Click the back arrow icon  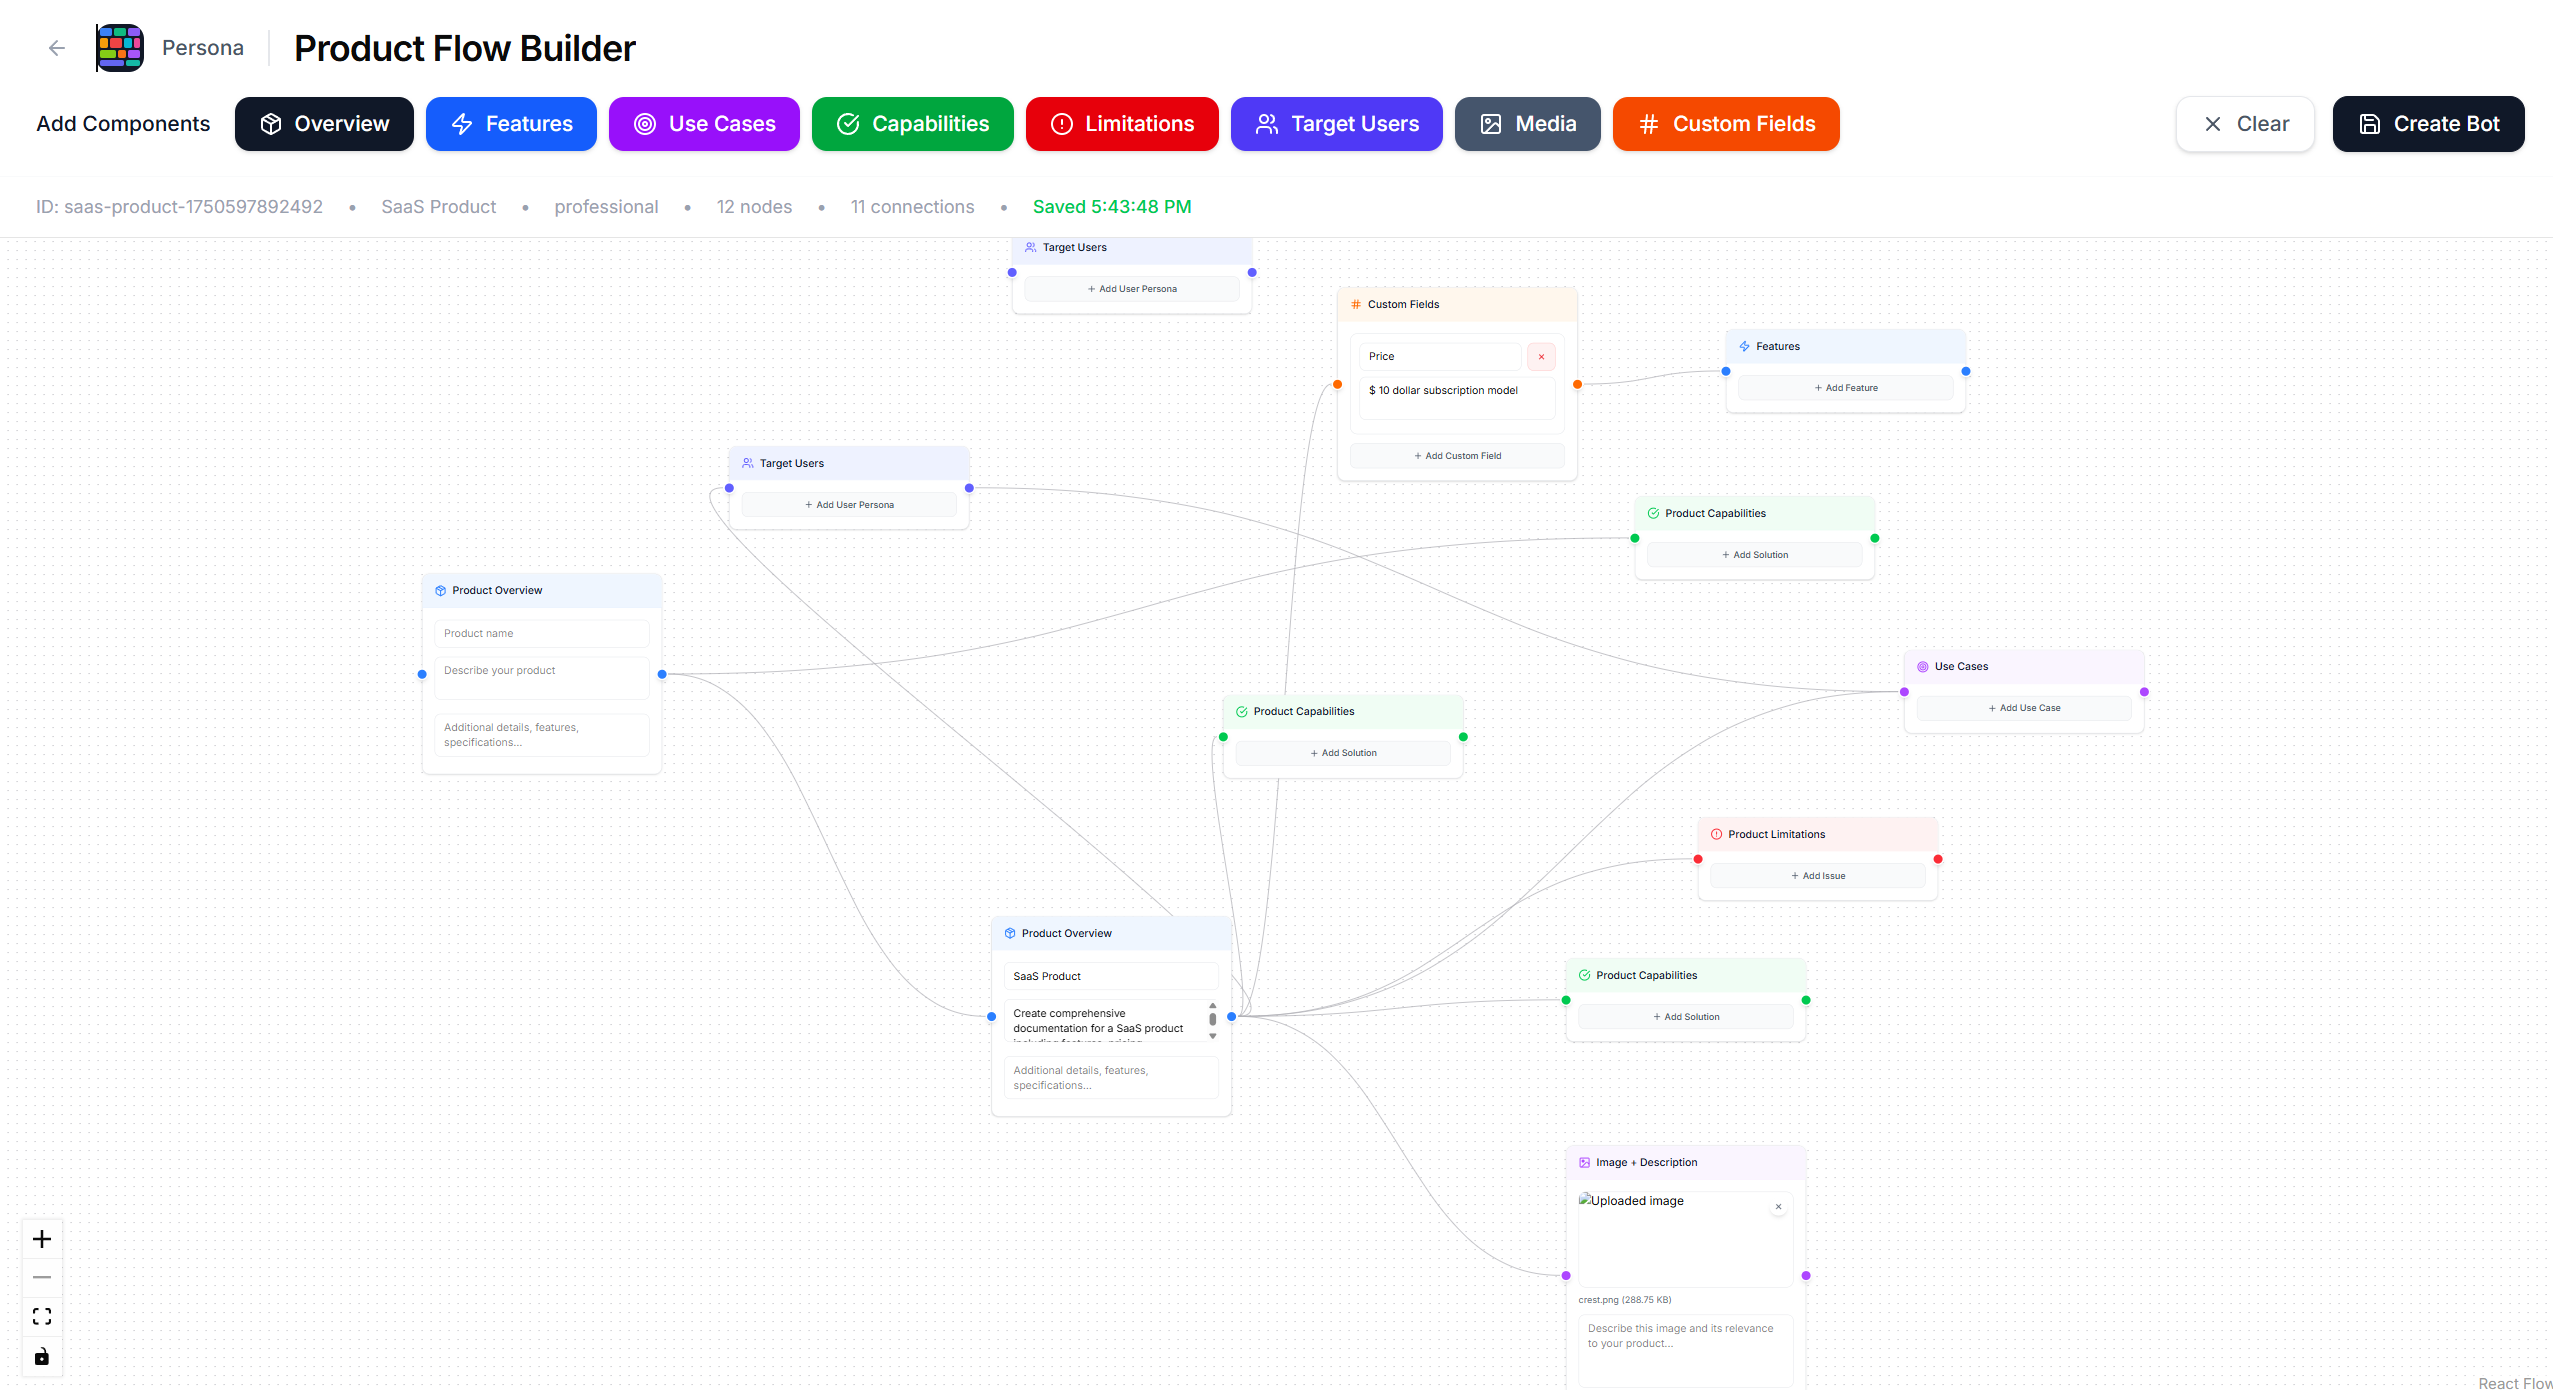pos(57,48)
